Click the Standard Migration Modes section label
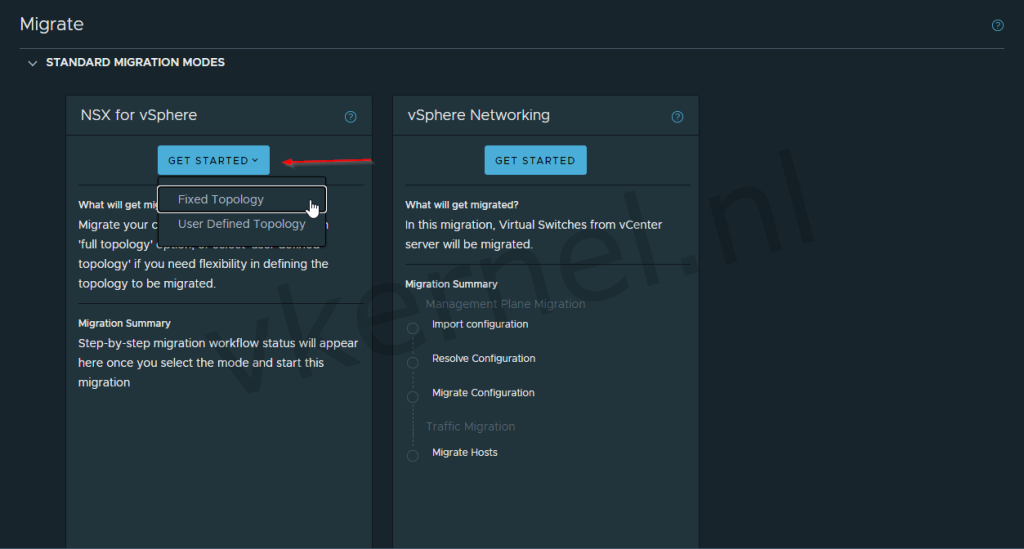This screenshot has width=1024, height=549. pos(135,62)
